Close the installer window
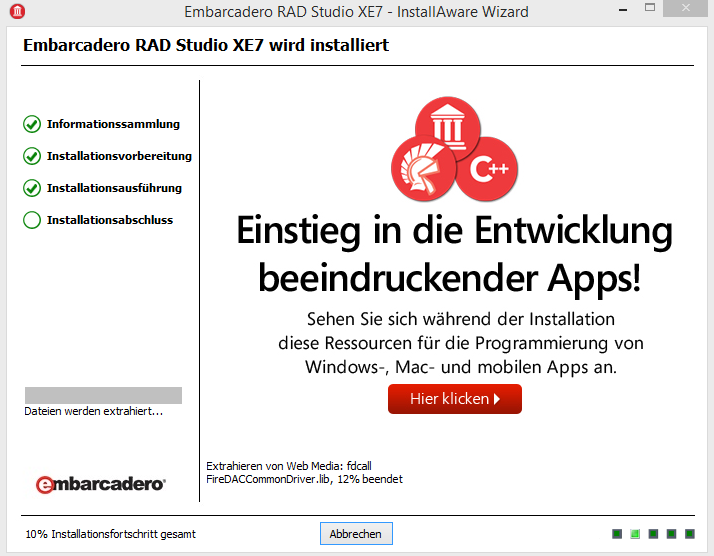The height and width of the screenshot is (556, 714). click(x=685, y=8)
